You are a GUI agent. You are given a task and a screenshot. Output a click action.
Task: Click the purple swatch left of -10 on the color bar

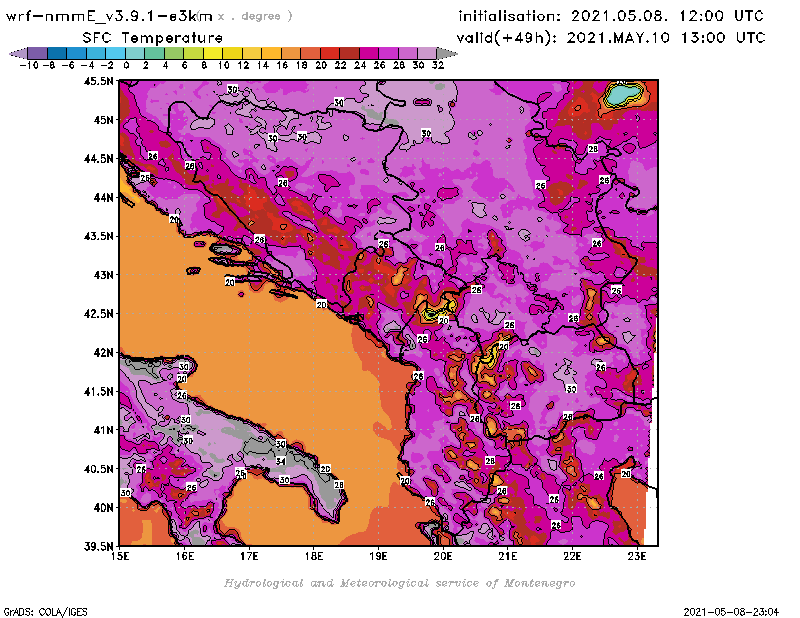click(x=36, y=53)
